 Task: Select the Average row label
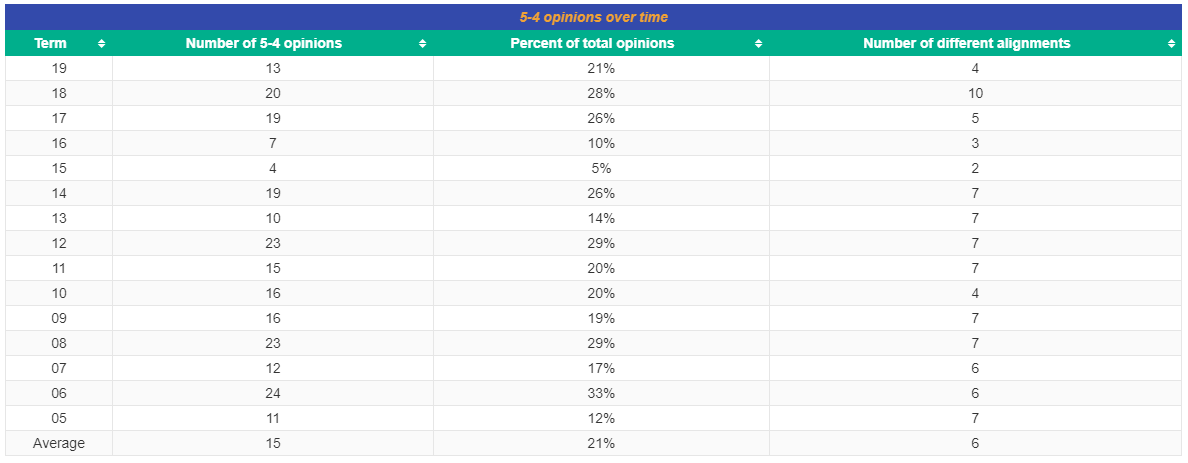[x=59, y=443]
